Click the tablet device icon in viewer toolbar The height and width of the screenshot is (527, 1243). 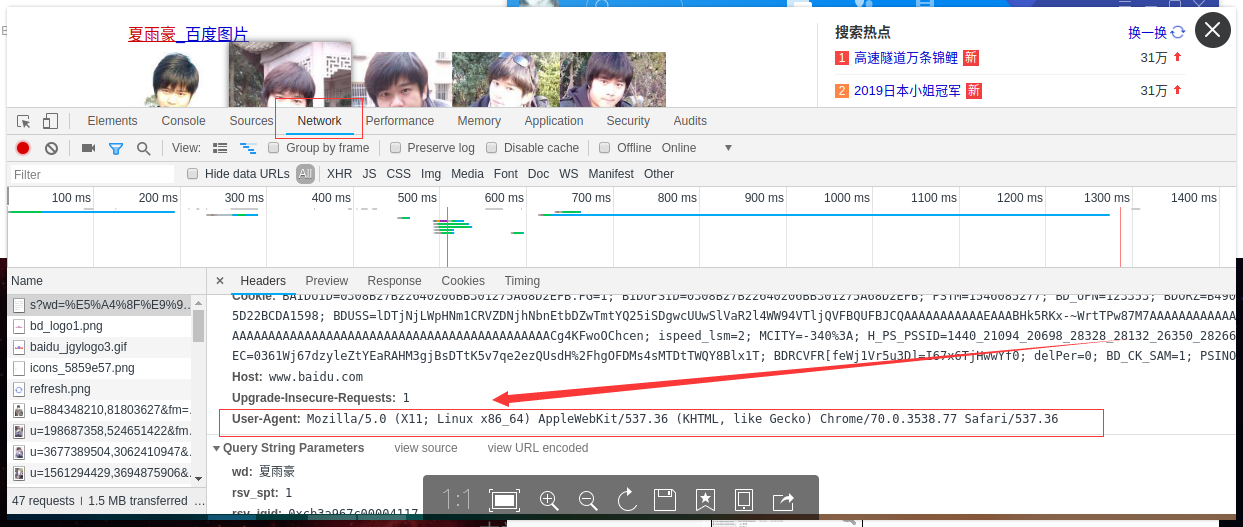[744, 499]
